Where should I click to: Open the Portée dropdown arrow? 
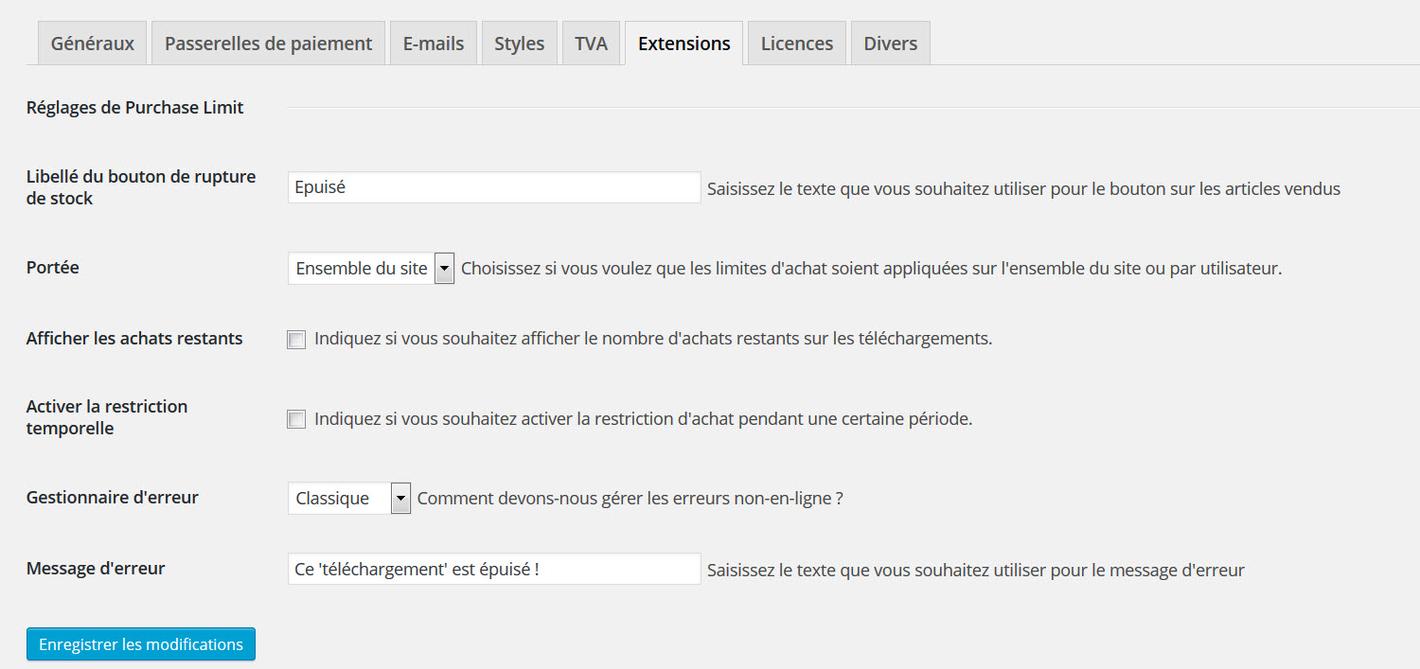click(x=445, y=268)
